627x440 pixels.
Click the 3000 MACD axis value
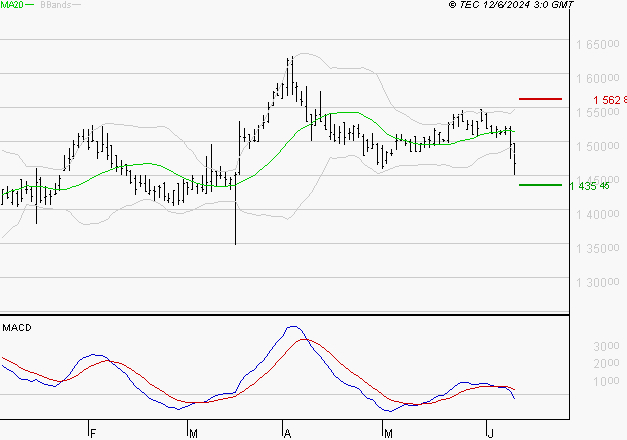pos(606,346)
